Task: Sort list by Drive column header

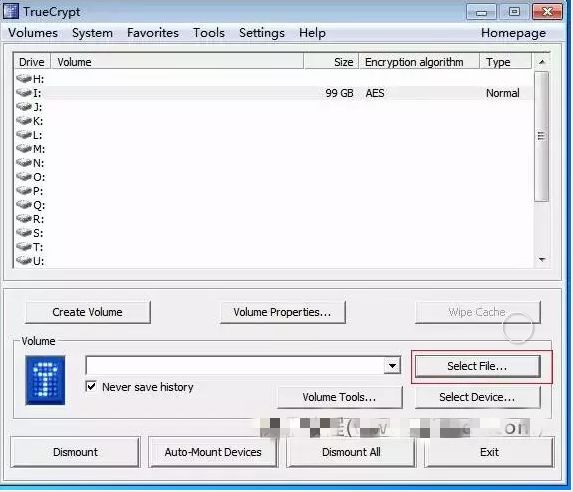Action: [x=32, y=62]
